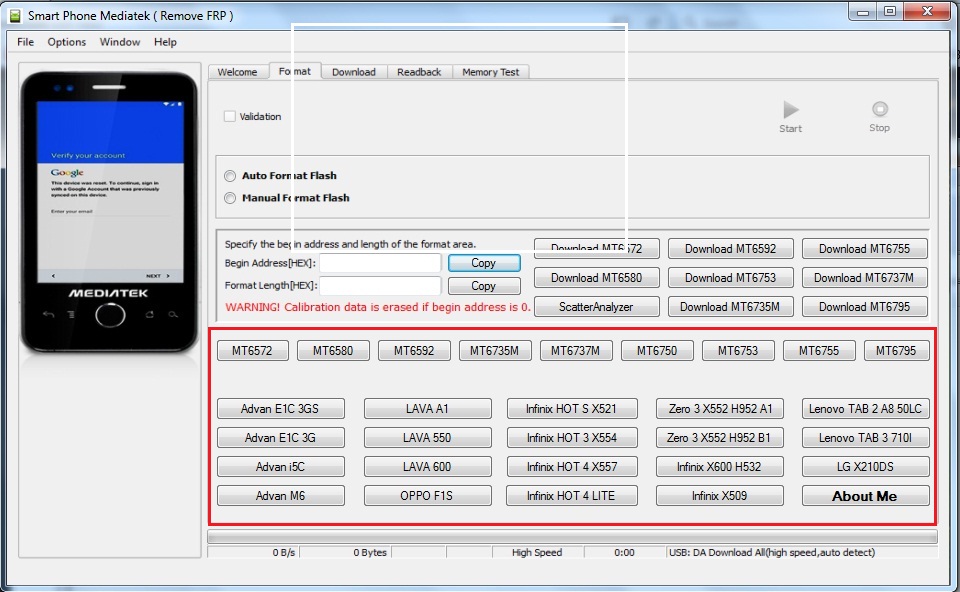Click the Format Length HEX input field
Screen dimensions: 960x592
pos(380,286)
